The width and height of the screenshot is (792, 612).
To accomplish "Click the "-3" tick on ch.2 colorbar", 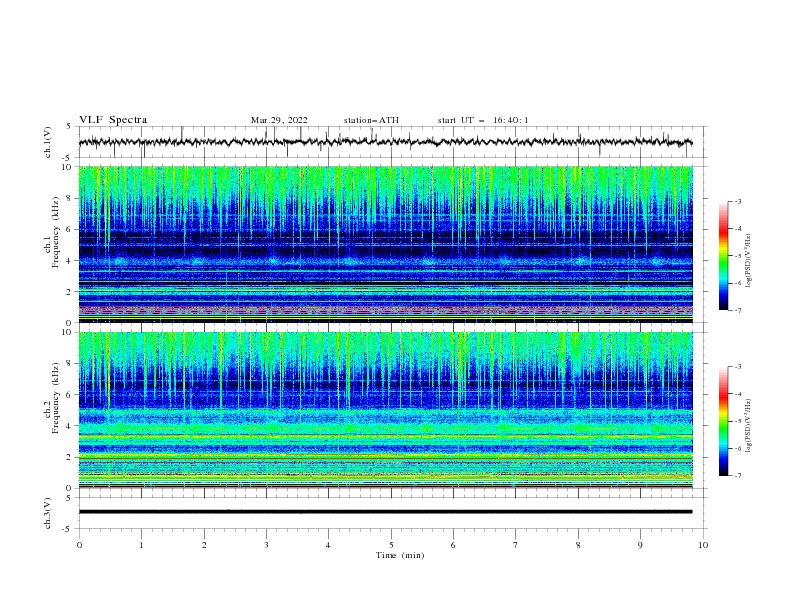I will [737, 367].
